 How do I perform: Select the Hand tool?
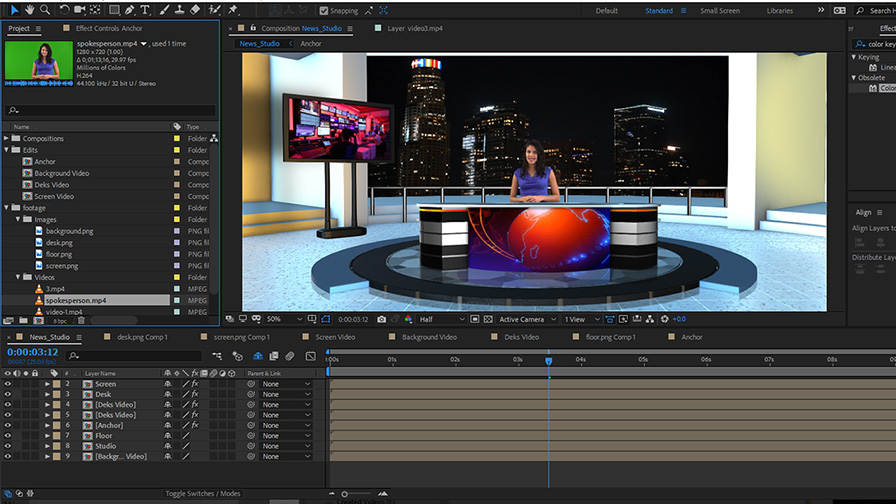pos(29,10)
